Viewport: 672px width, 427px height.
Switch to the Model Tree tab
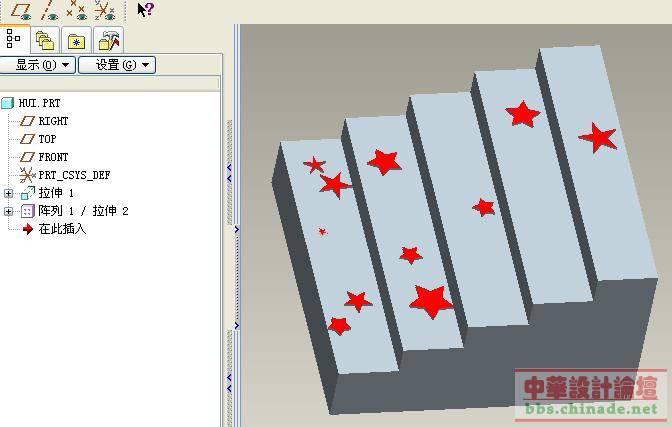tap(14, 39)
